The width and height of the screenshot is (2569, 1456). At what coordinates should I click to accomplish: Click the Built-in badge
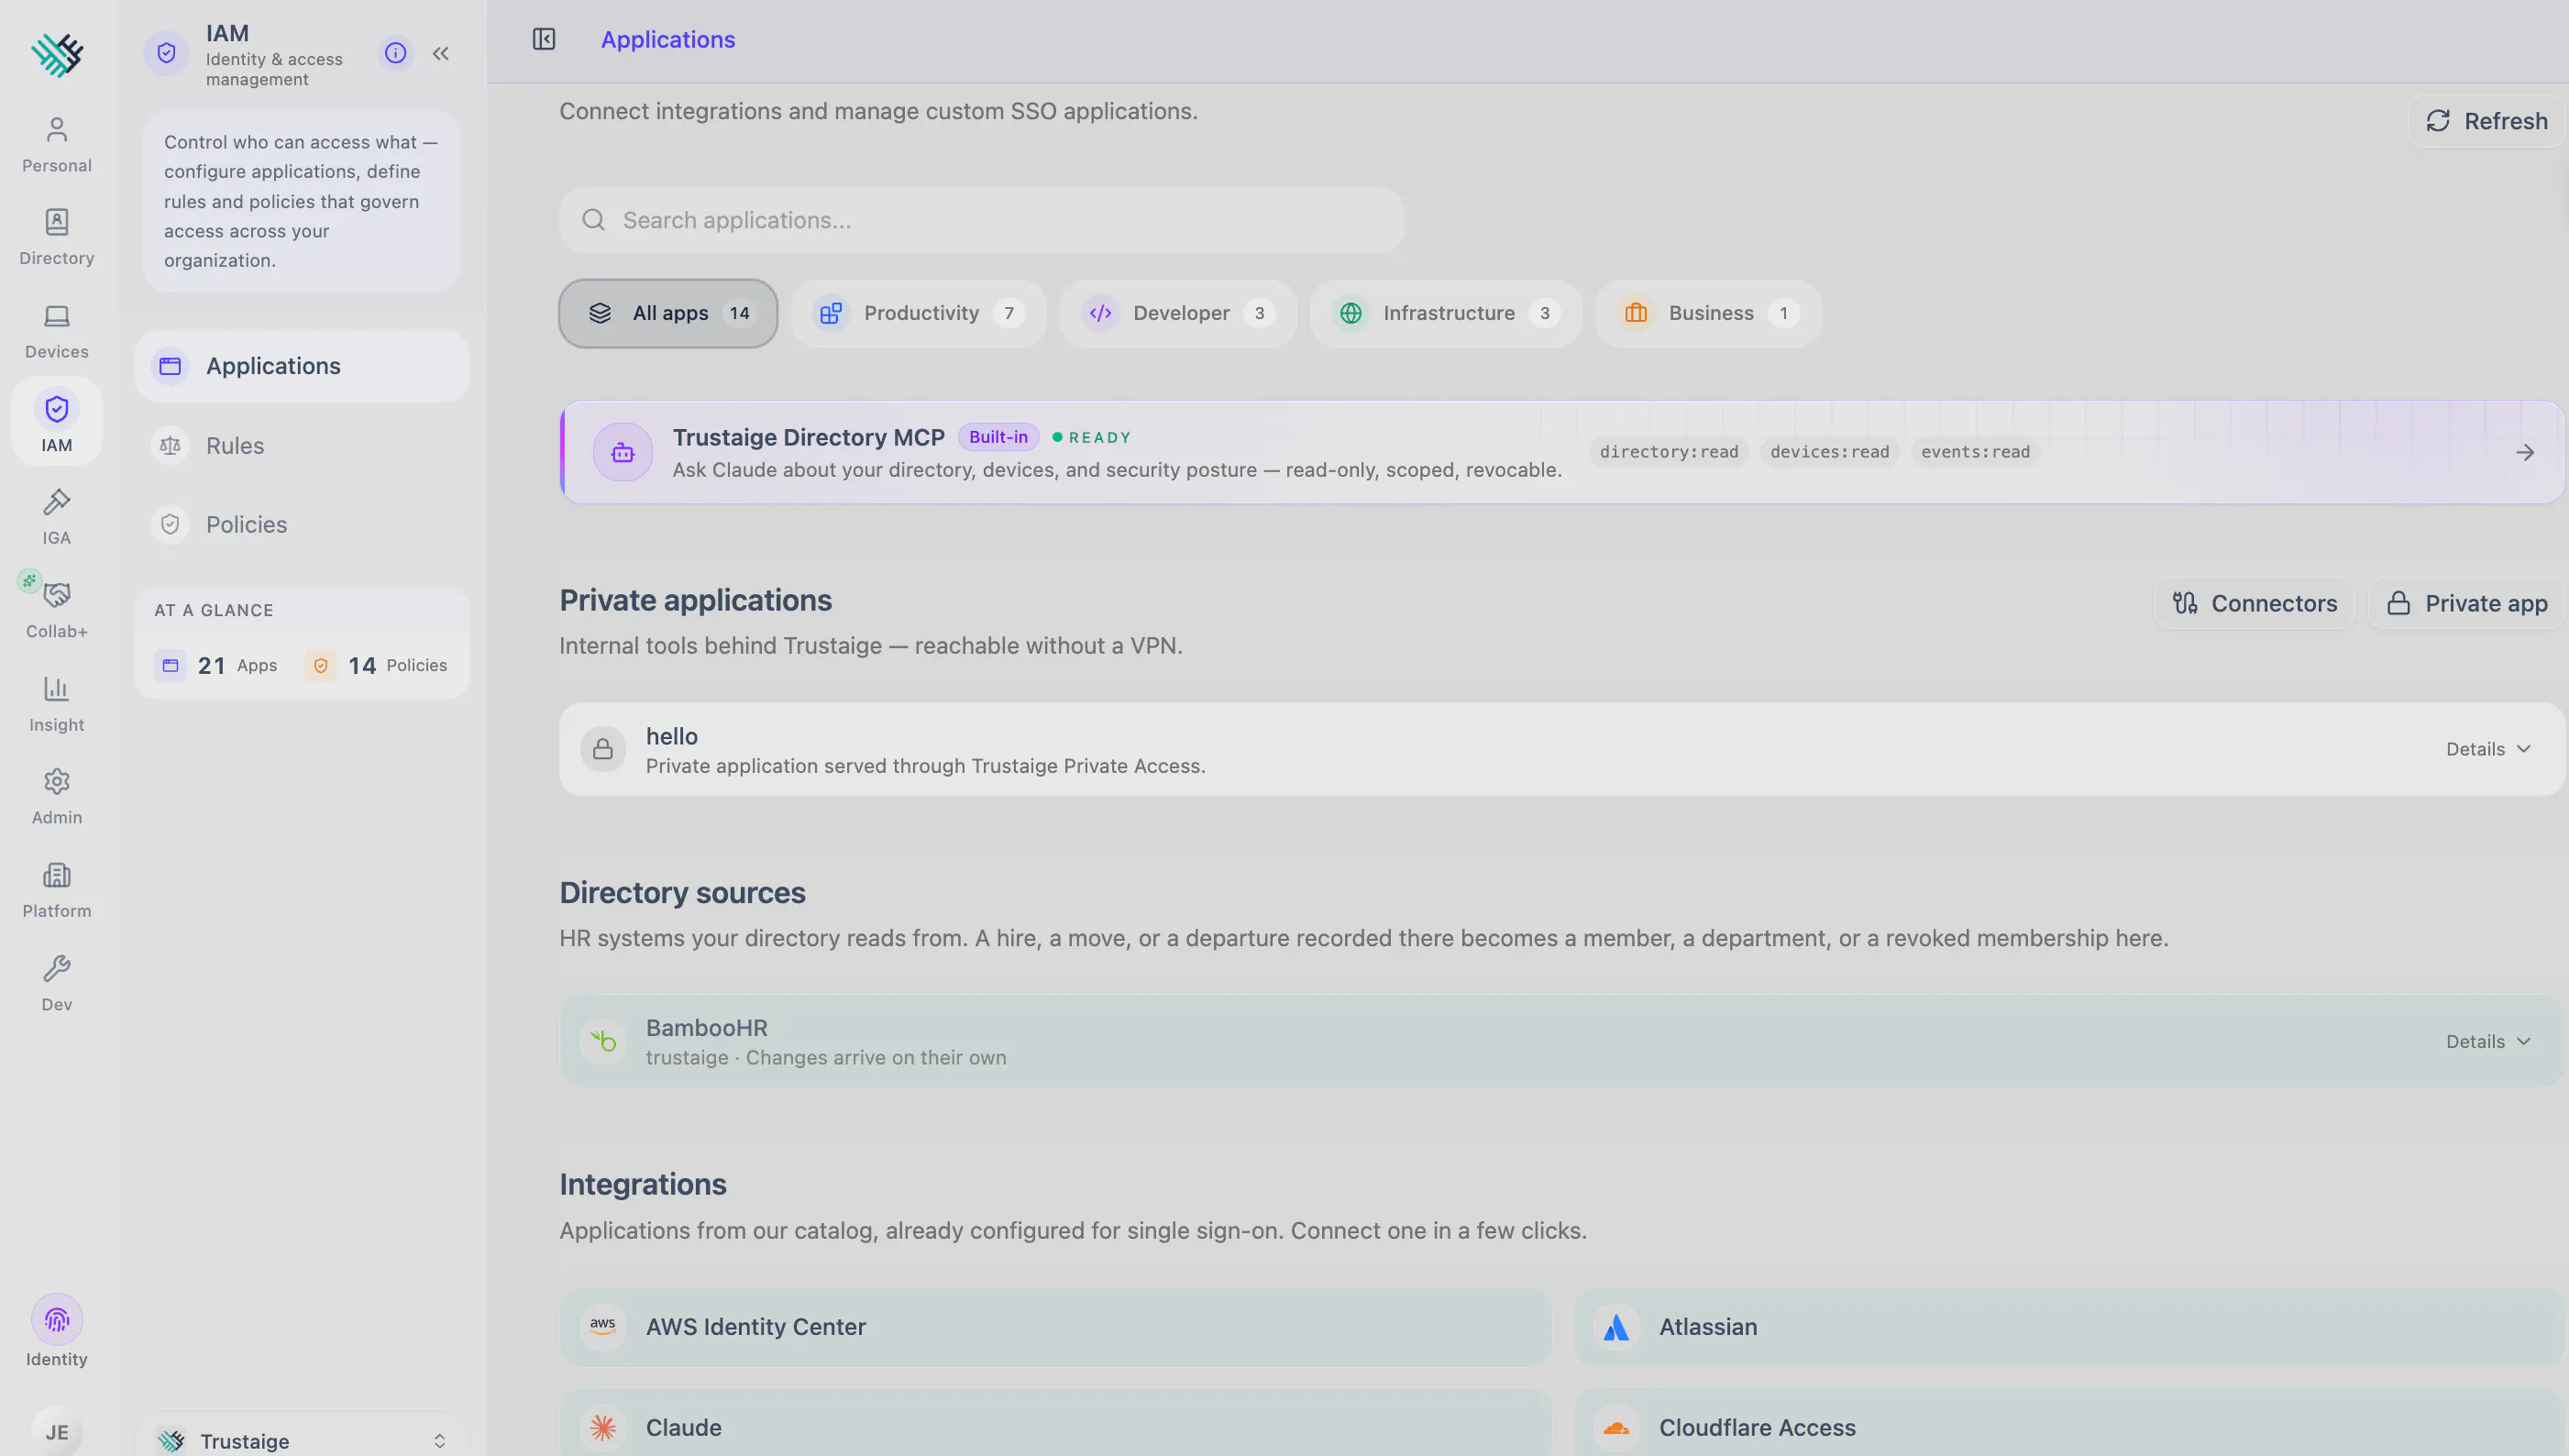[998, 437]
